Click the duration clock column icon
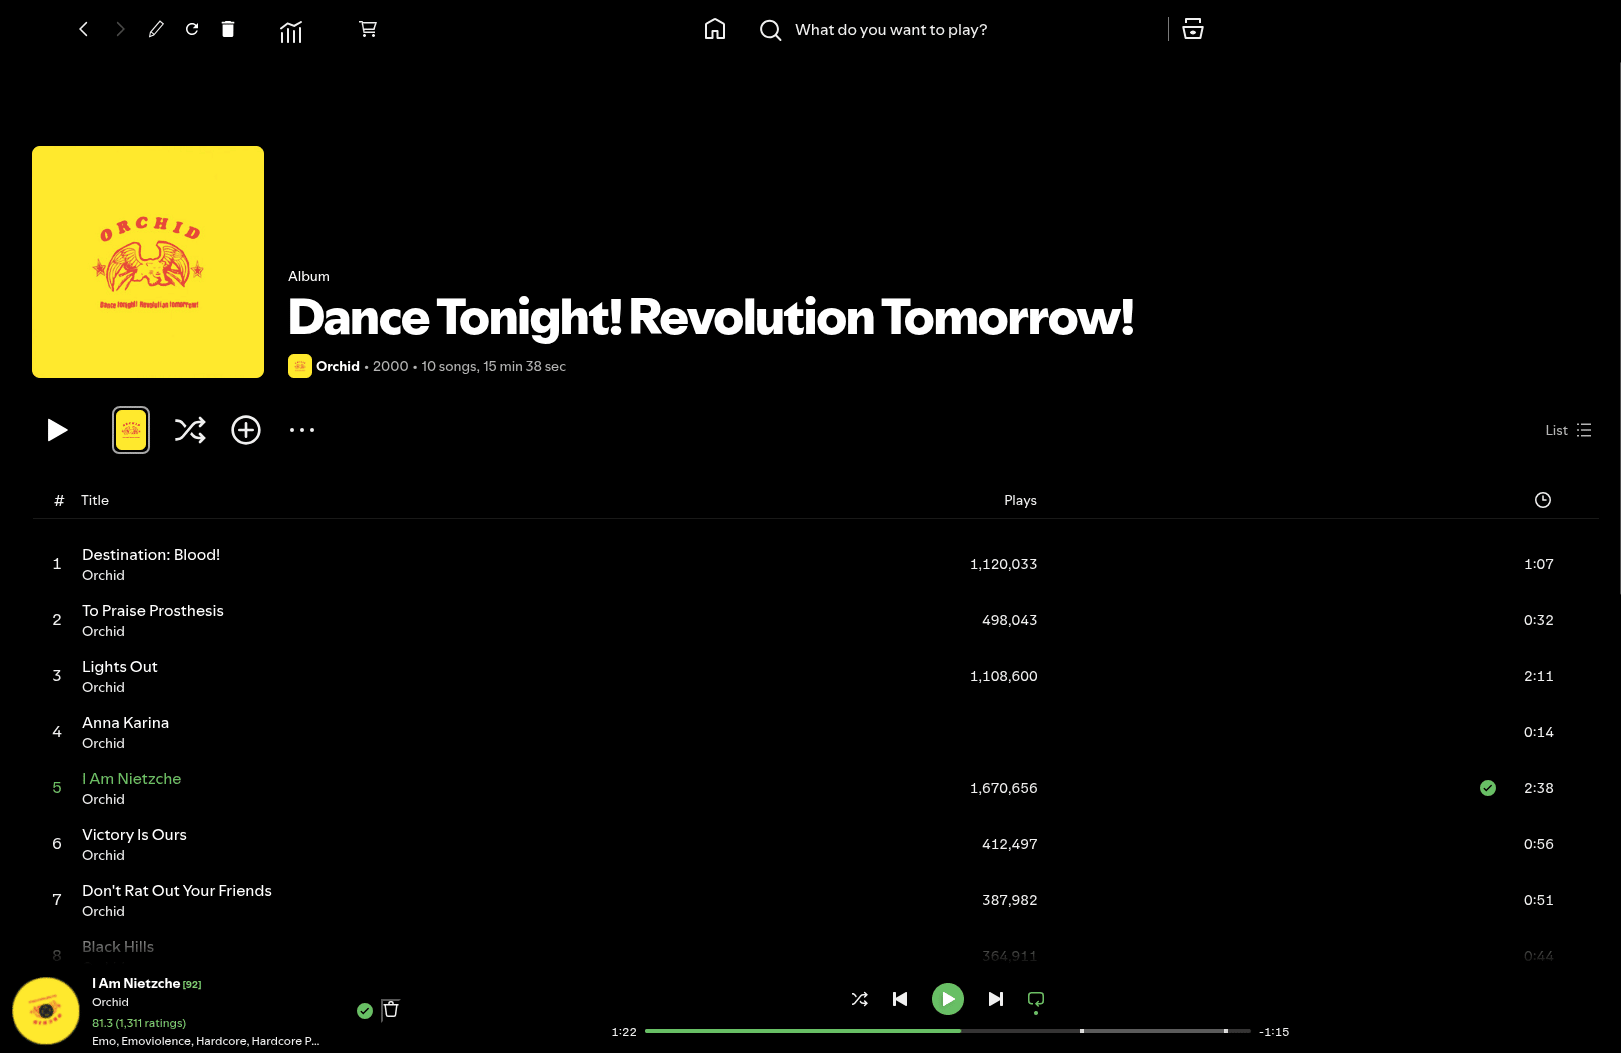The width and height of the screenshot is (1621, 1053). tap(1543, 500)
